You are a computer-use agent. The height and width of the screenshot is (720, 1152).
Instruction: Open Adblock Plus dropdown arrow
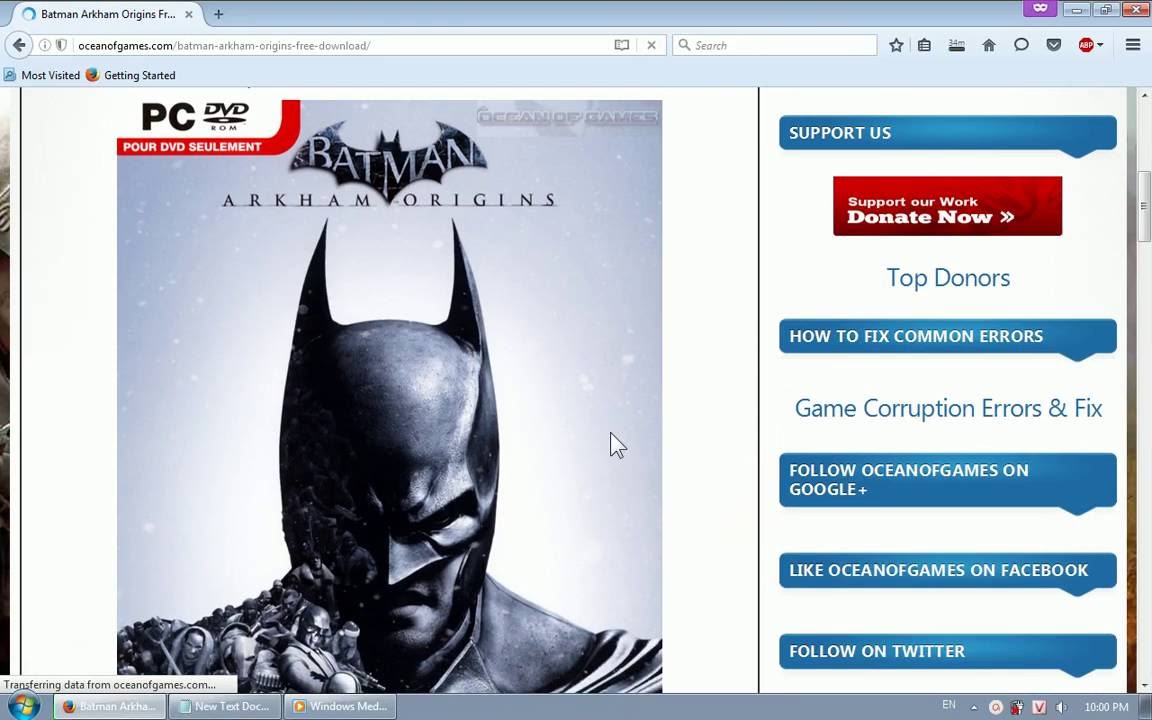pyautogui.click(x=1100, y=46)
